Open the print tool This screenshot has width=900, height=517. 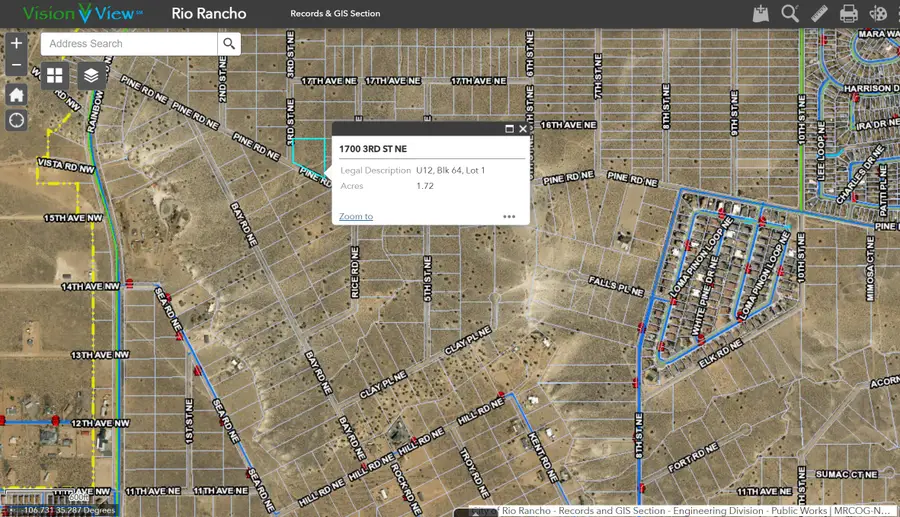(x=849, y=14)
